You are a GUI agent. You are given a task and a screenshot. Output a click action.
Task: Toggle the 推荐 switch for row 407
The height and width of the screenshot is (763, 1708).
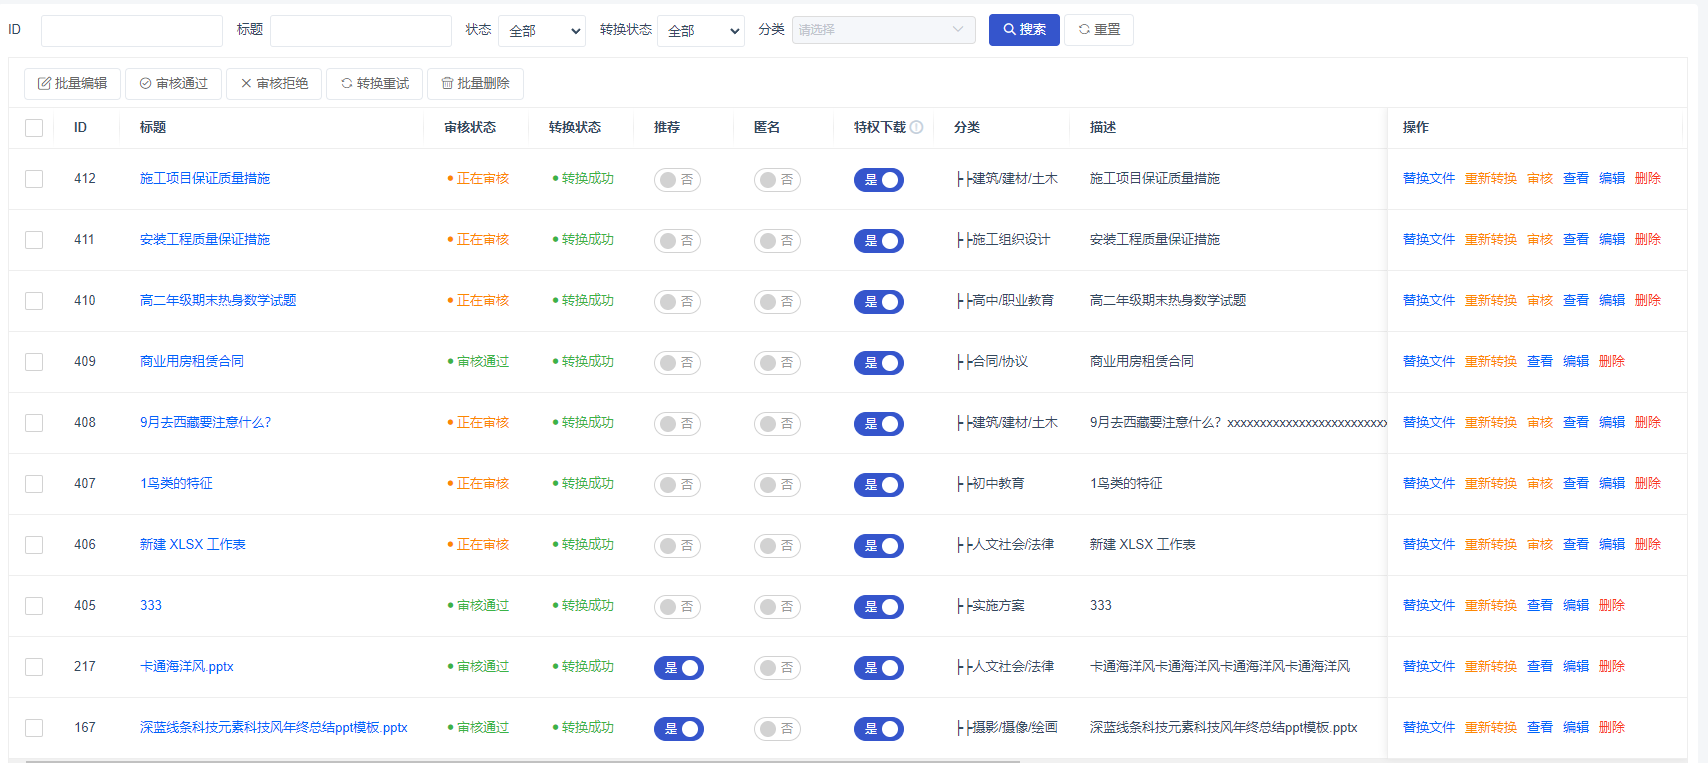(677, 485)
